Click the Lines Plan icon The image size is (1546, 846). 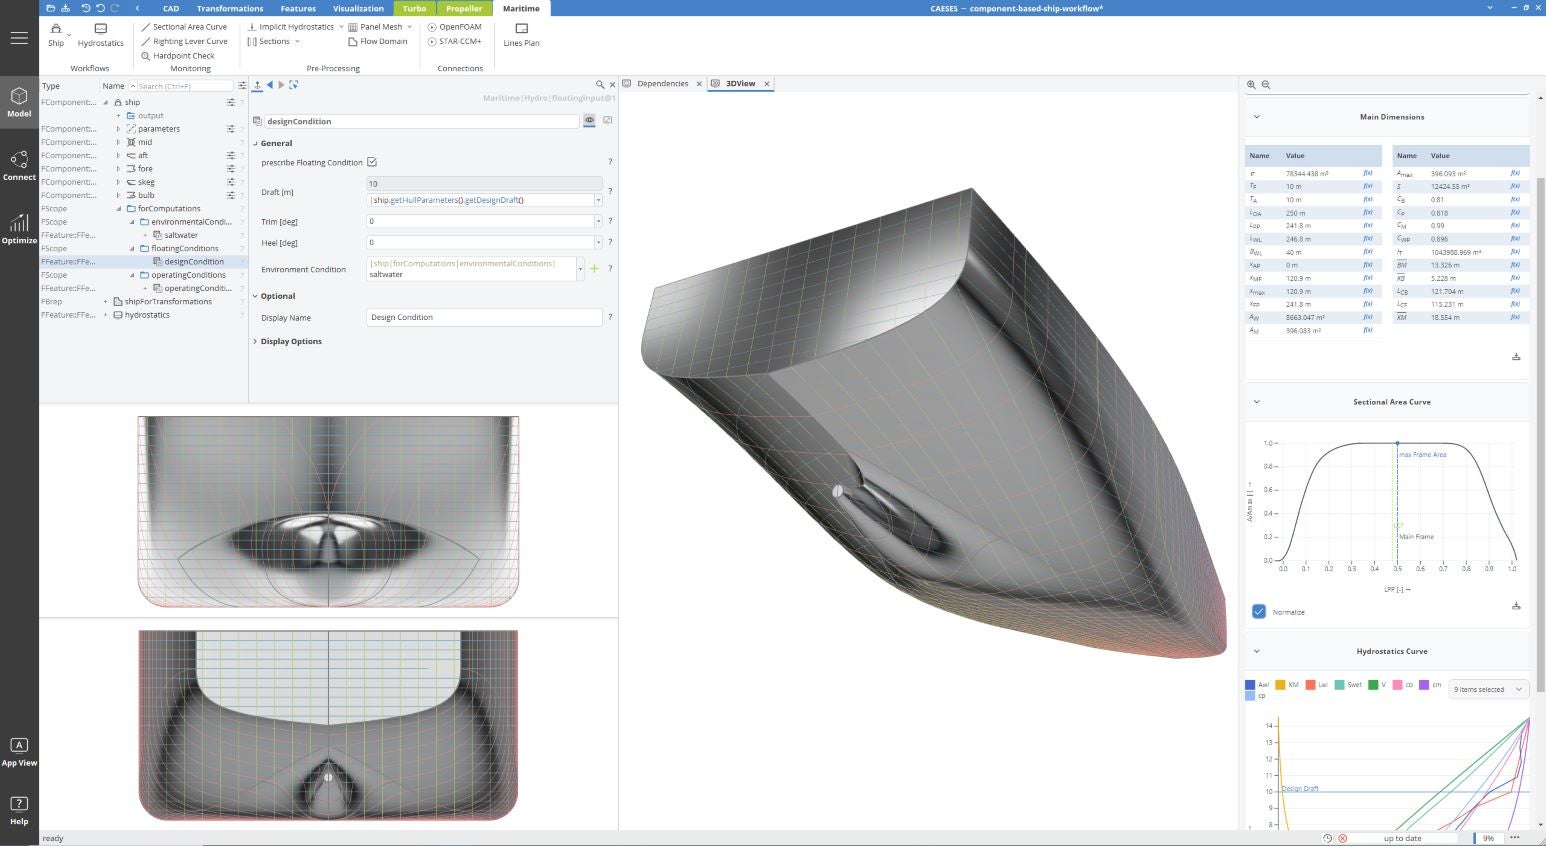point(521,34)
